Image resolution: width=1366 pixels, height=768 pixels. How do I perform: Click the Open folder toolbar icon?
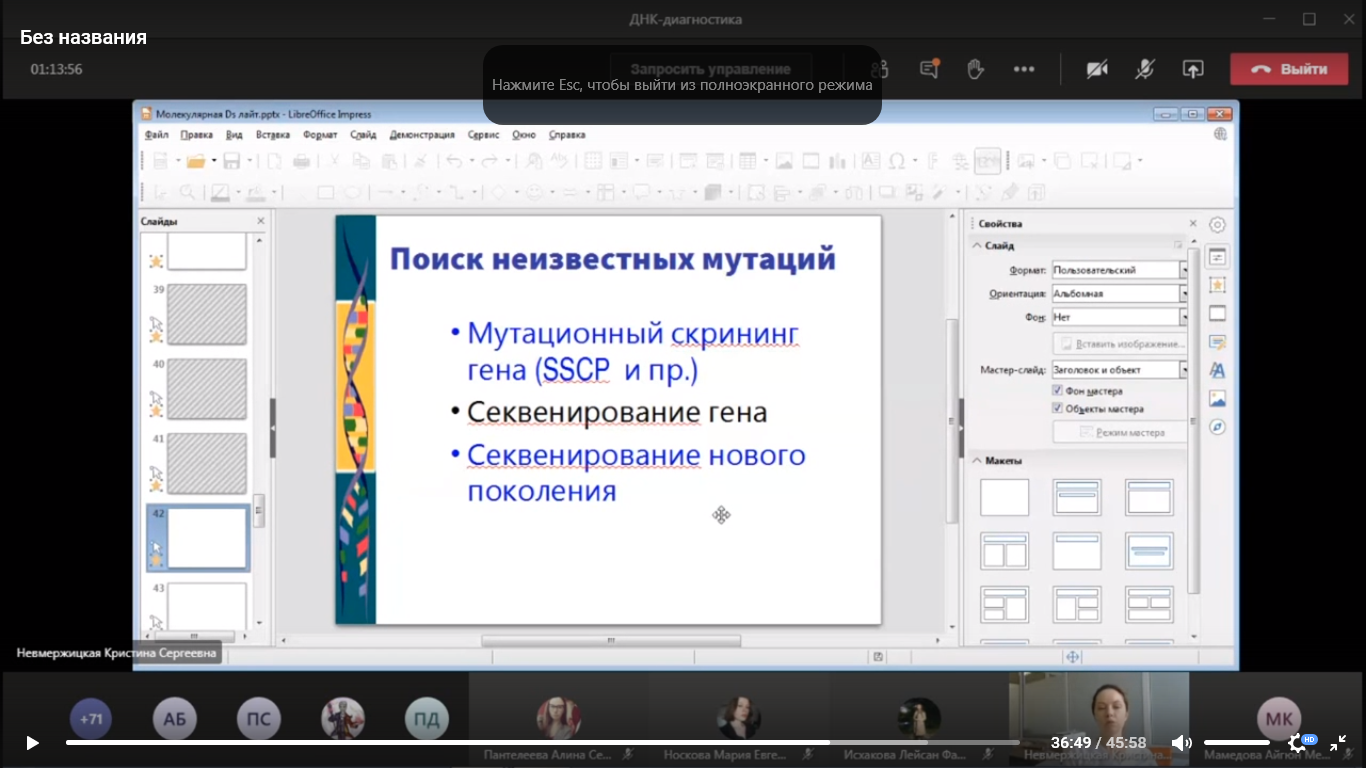(195, 161)
